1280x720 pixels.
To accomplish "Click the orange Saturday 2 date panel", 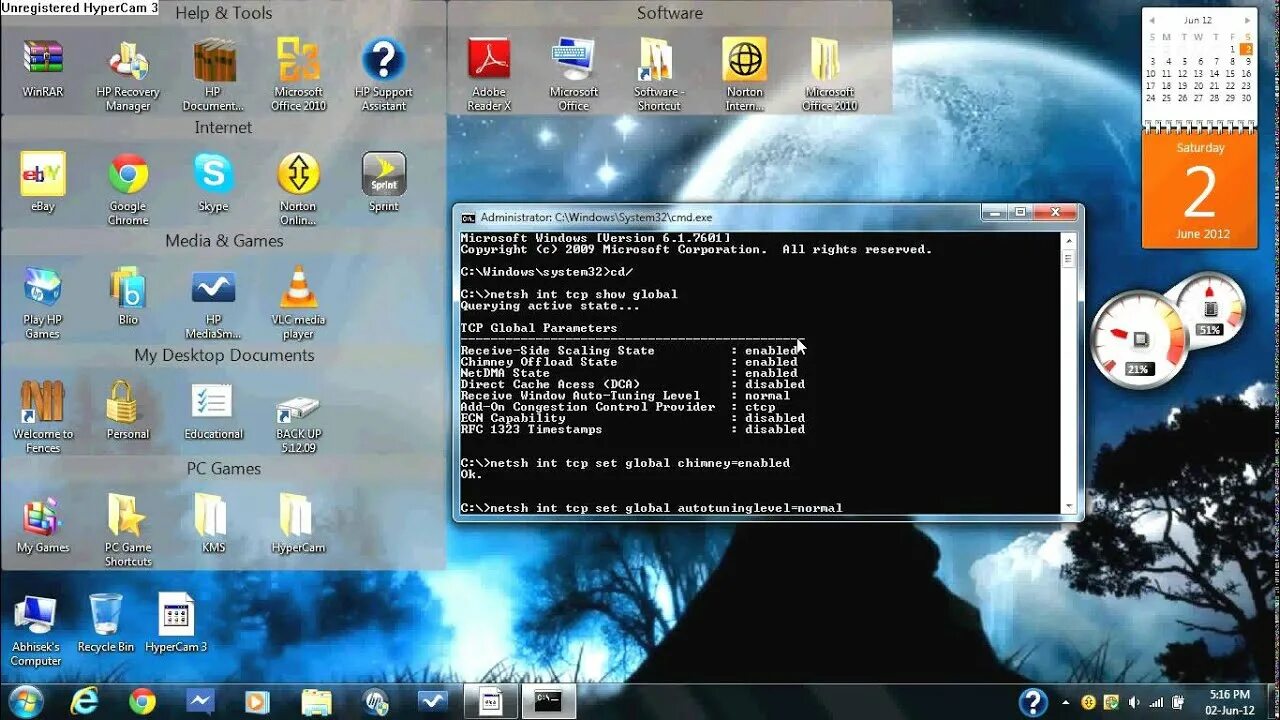I will point(1199,190).
